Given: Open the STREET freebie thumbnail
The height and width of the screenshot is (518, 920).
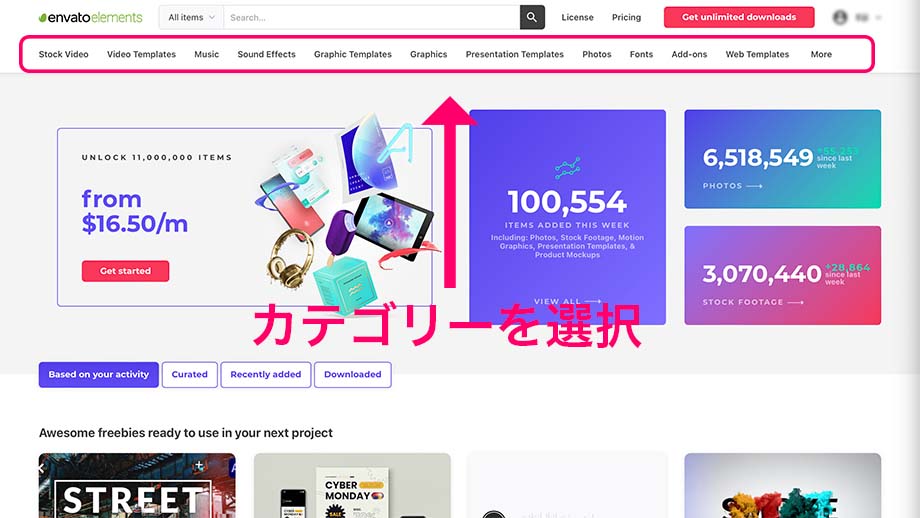Looking at the screenshot, I should tap(137, 485).
